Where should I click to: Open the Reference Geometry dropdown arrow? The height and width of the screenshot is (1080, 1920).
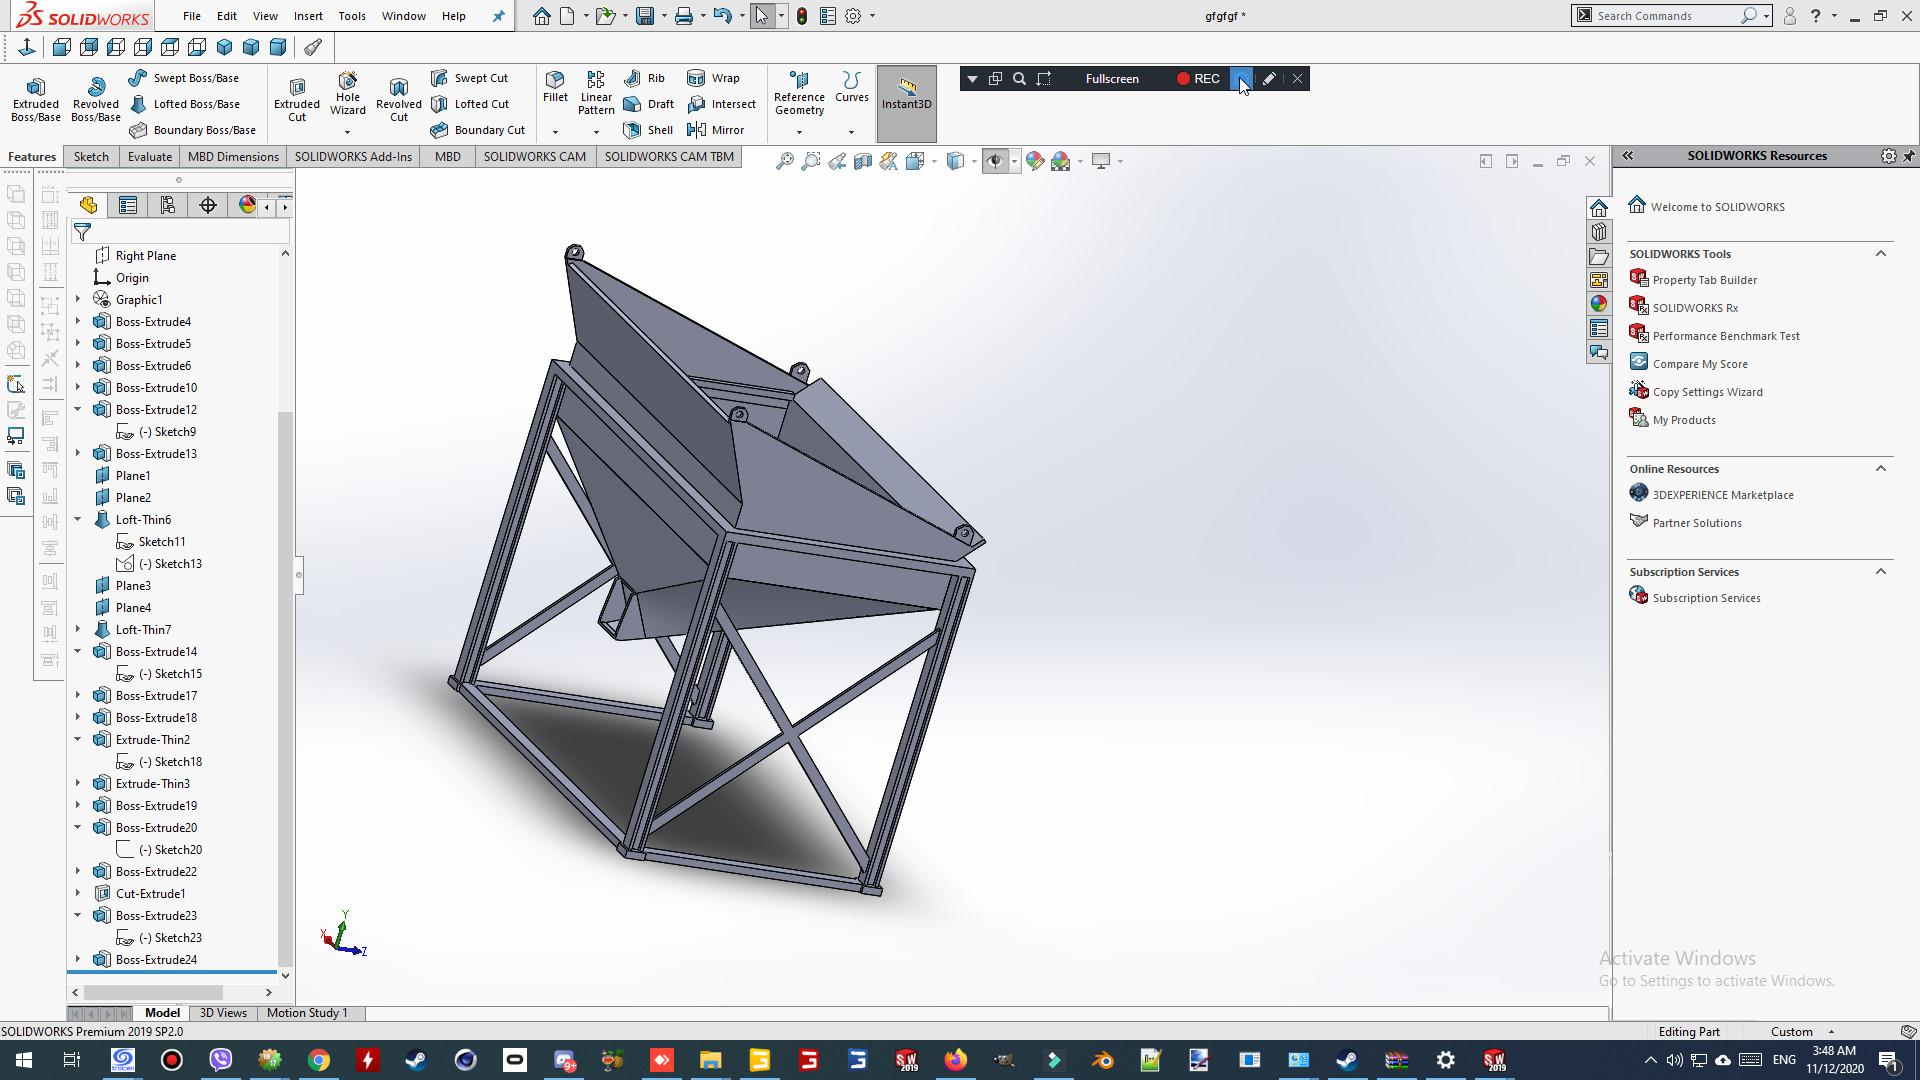(x=798, y=132)
